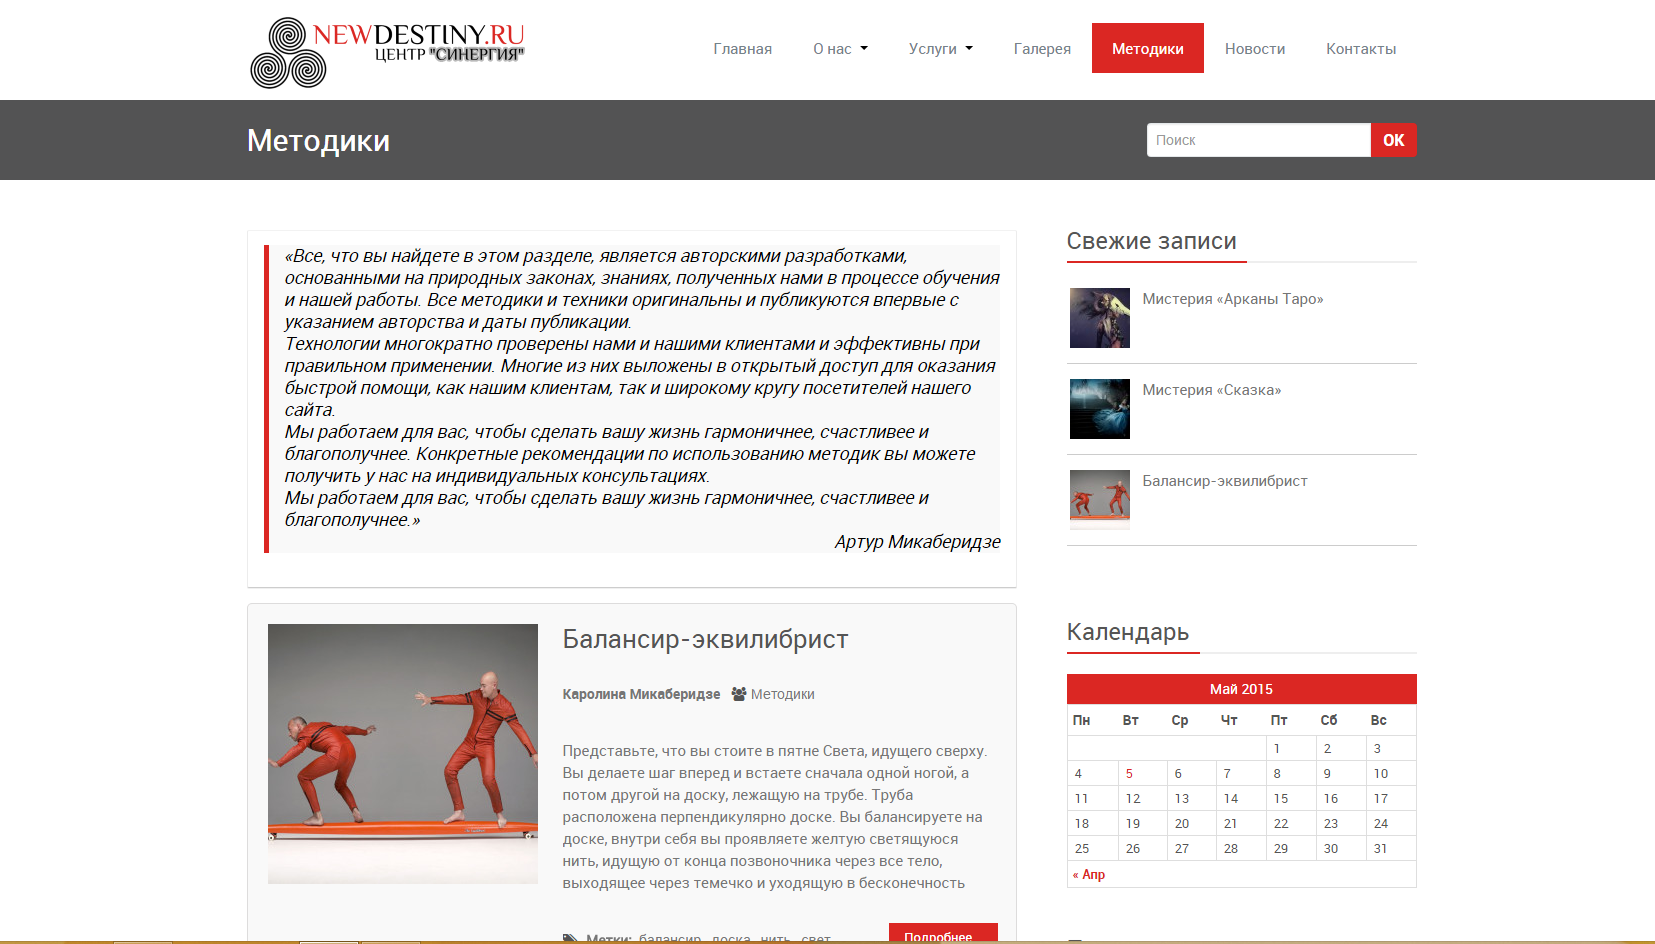Select the active Методики tab
This screenshot has height=944, width=1655.
(x=1147, y=49)
